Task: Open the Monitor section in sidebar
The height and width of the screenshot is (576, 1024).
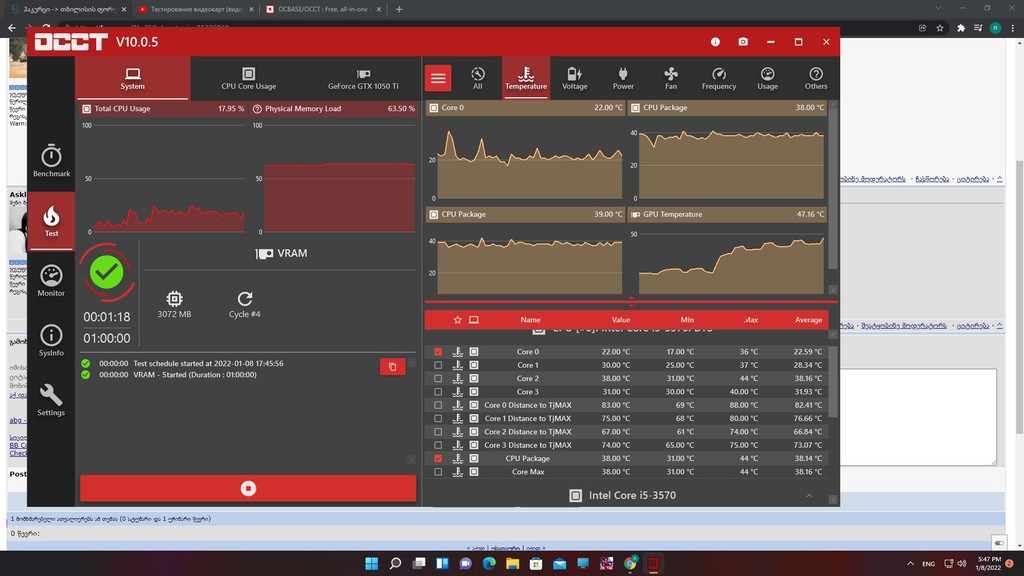Action: pos(51,281)
